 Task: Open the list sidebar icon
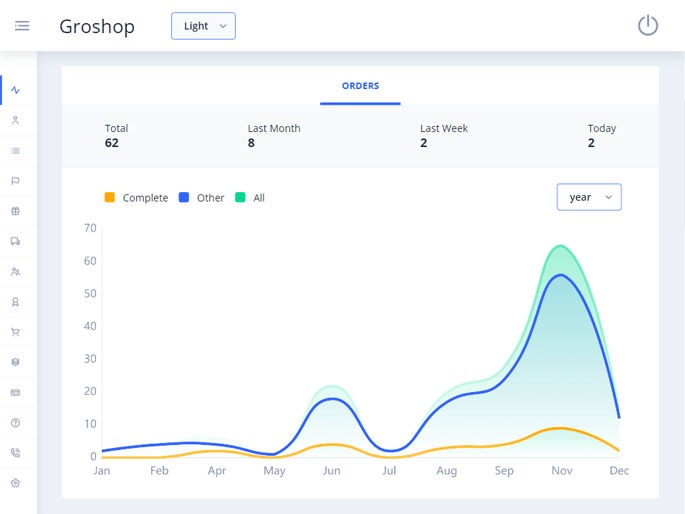16,151
